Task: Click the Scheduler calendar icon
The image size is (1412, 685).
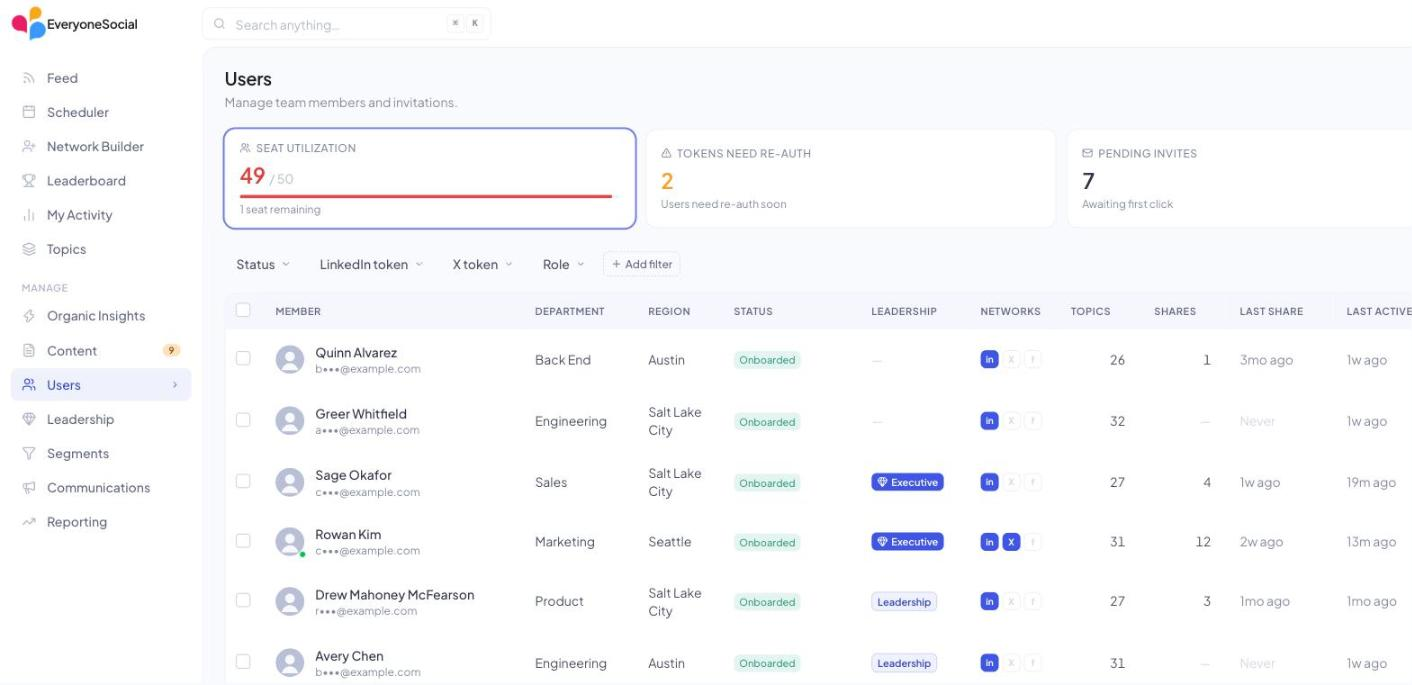Action: pyautogui.click(x=29, y=112)
